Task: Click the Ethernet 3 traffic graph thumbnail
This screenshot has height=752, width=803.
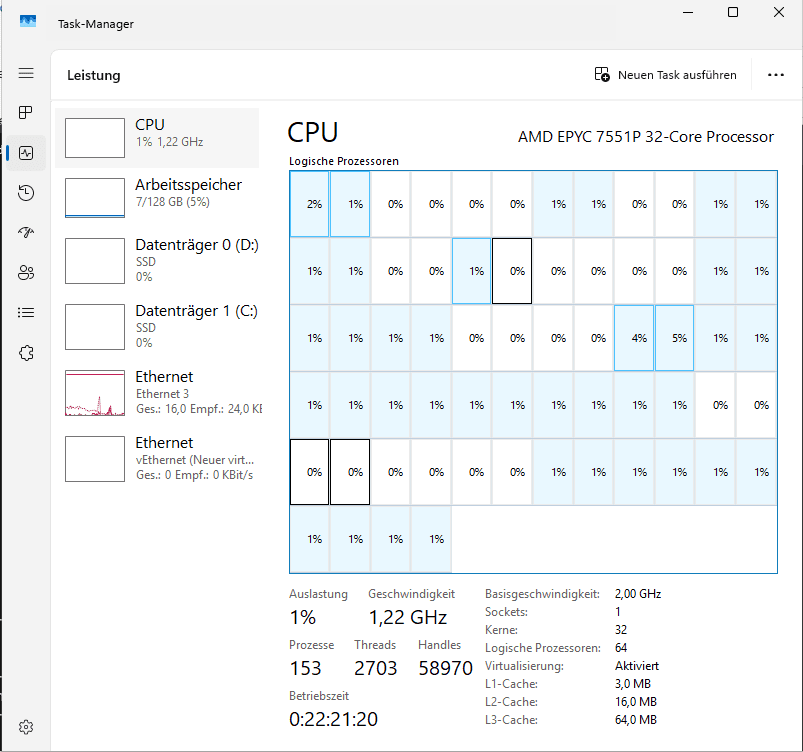Action: pyautogui.click(x=95, y=393)
